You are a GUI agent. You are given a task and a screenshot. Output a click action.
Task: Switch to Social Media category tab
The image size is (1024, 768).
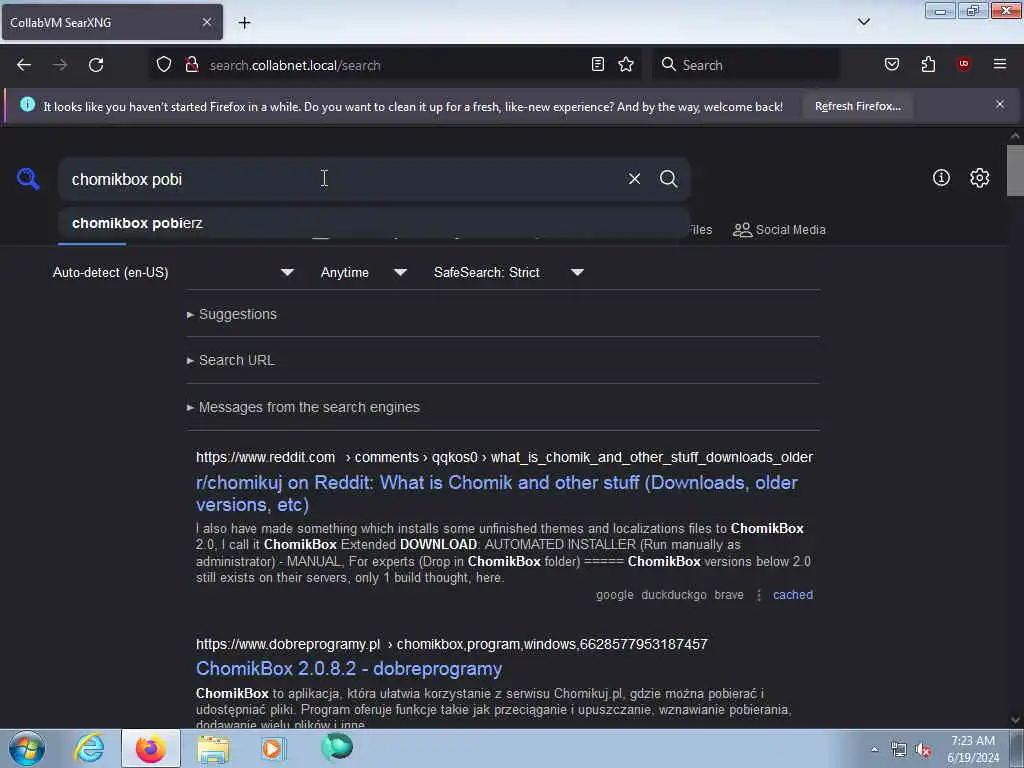tap(779, 230)
